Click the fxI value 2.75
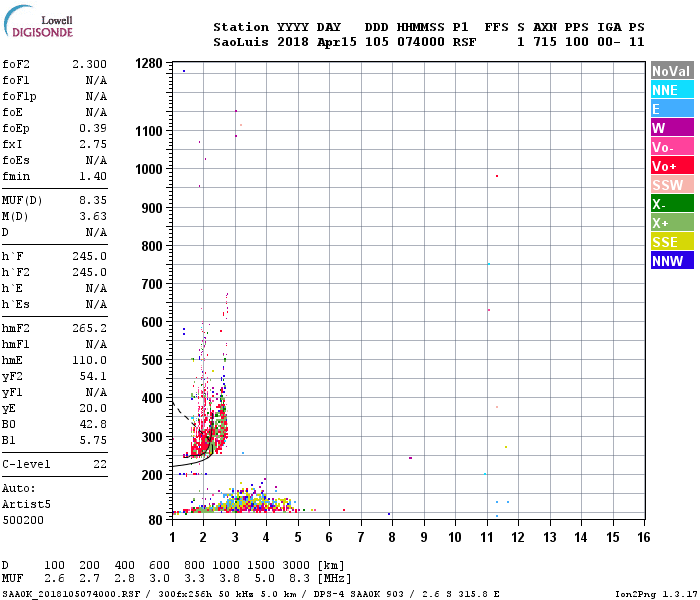 coord(93,144)
